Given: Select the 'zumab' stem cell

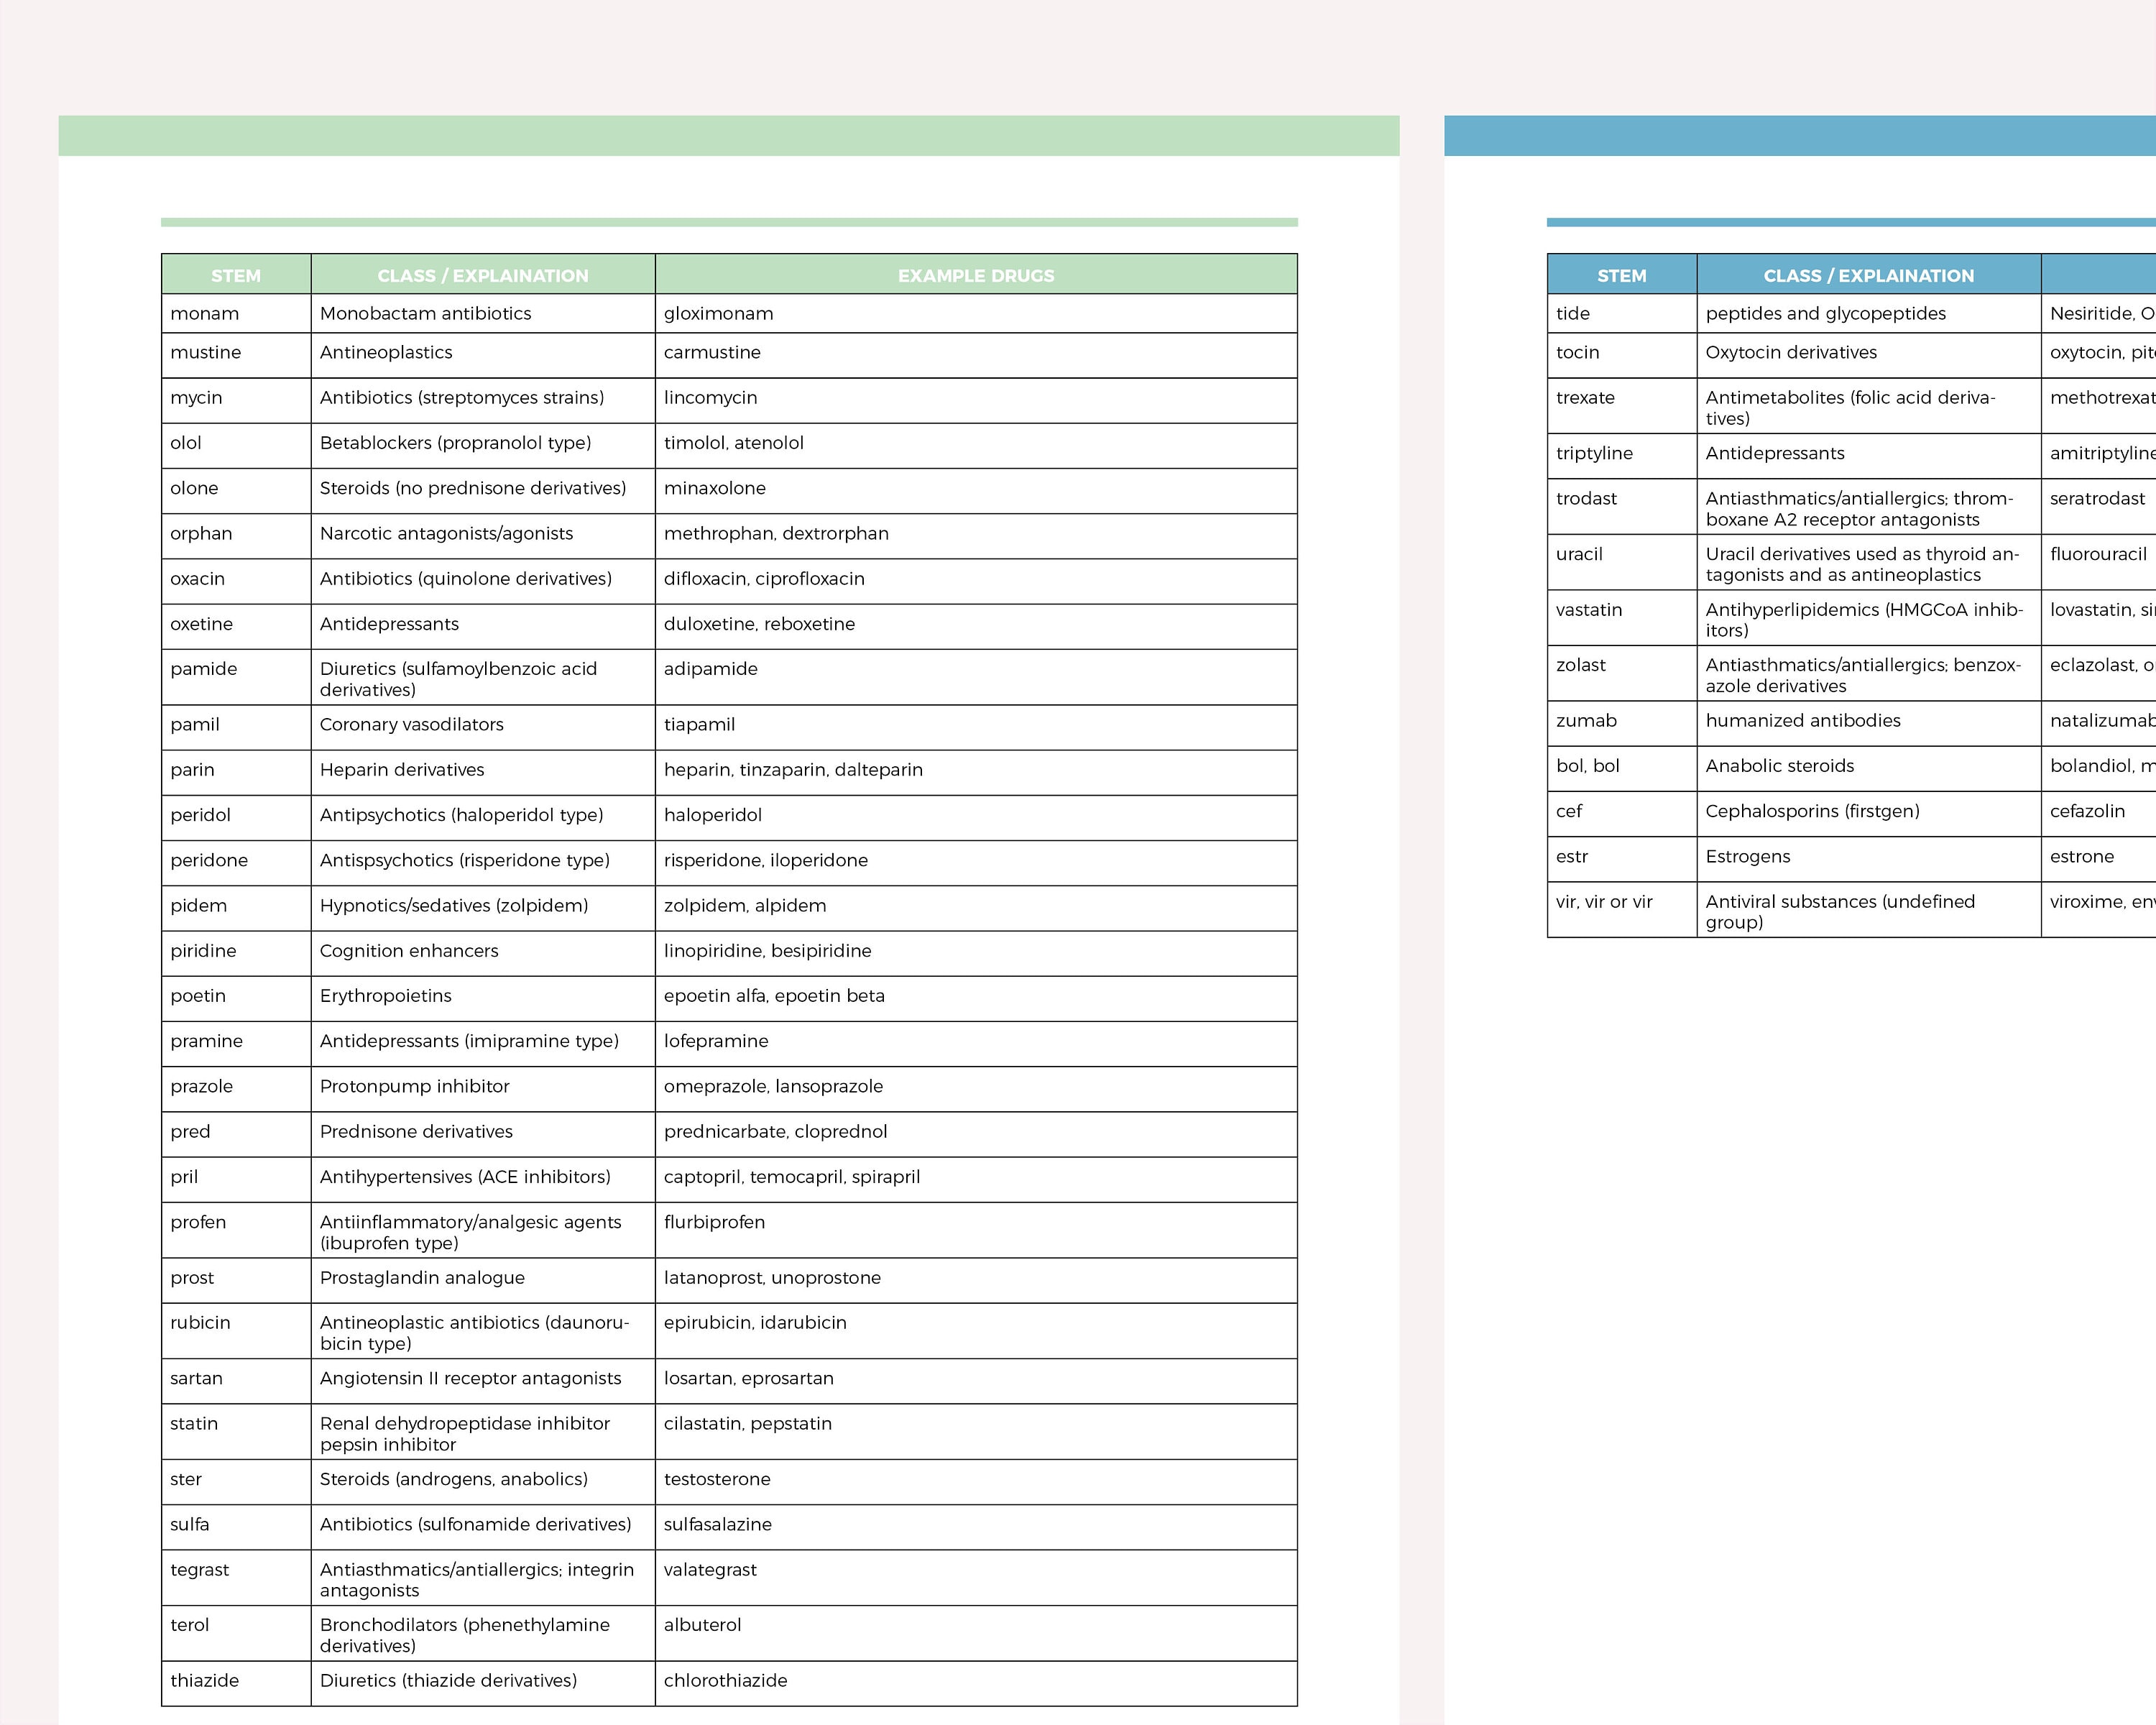Looking at the screenshot, I should tap(1622, 723).
